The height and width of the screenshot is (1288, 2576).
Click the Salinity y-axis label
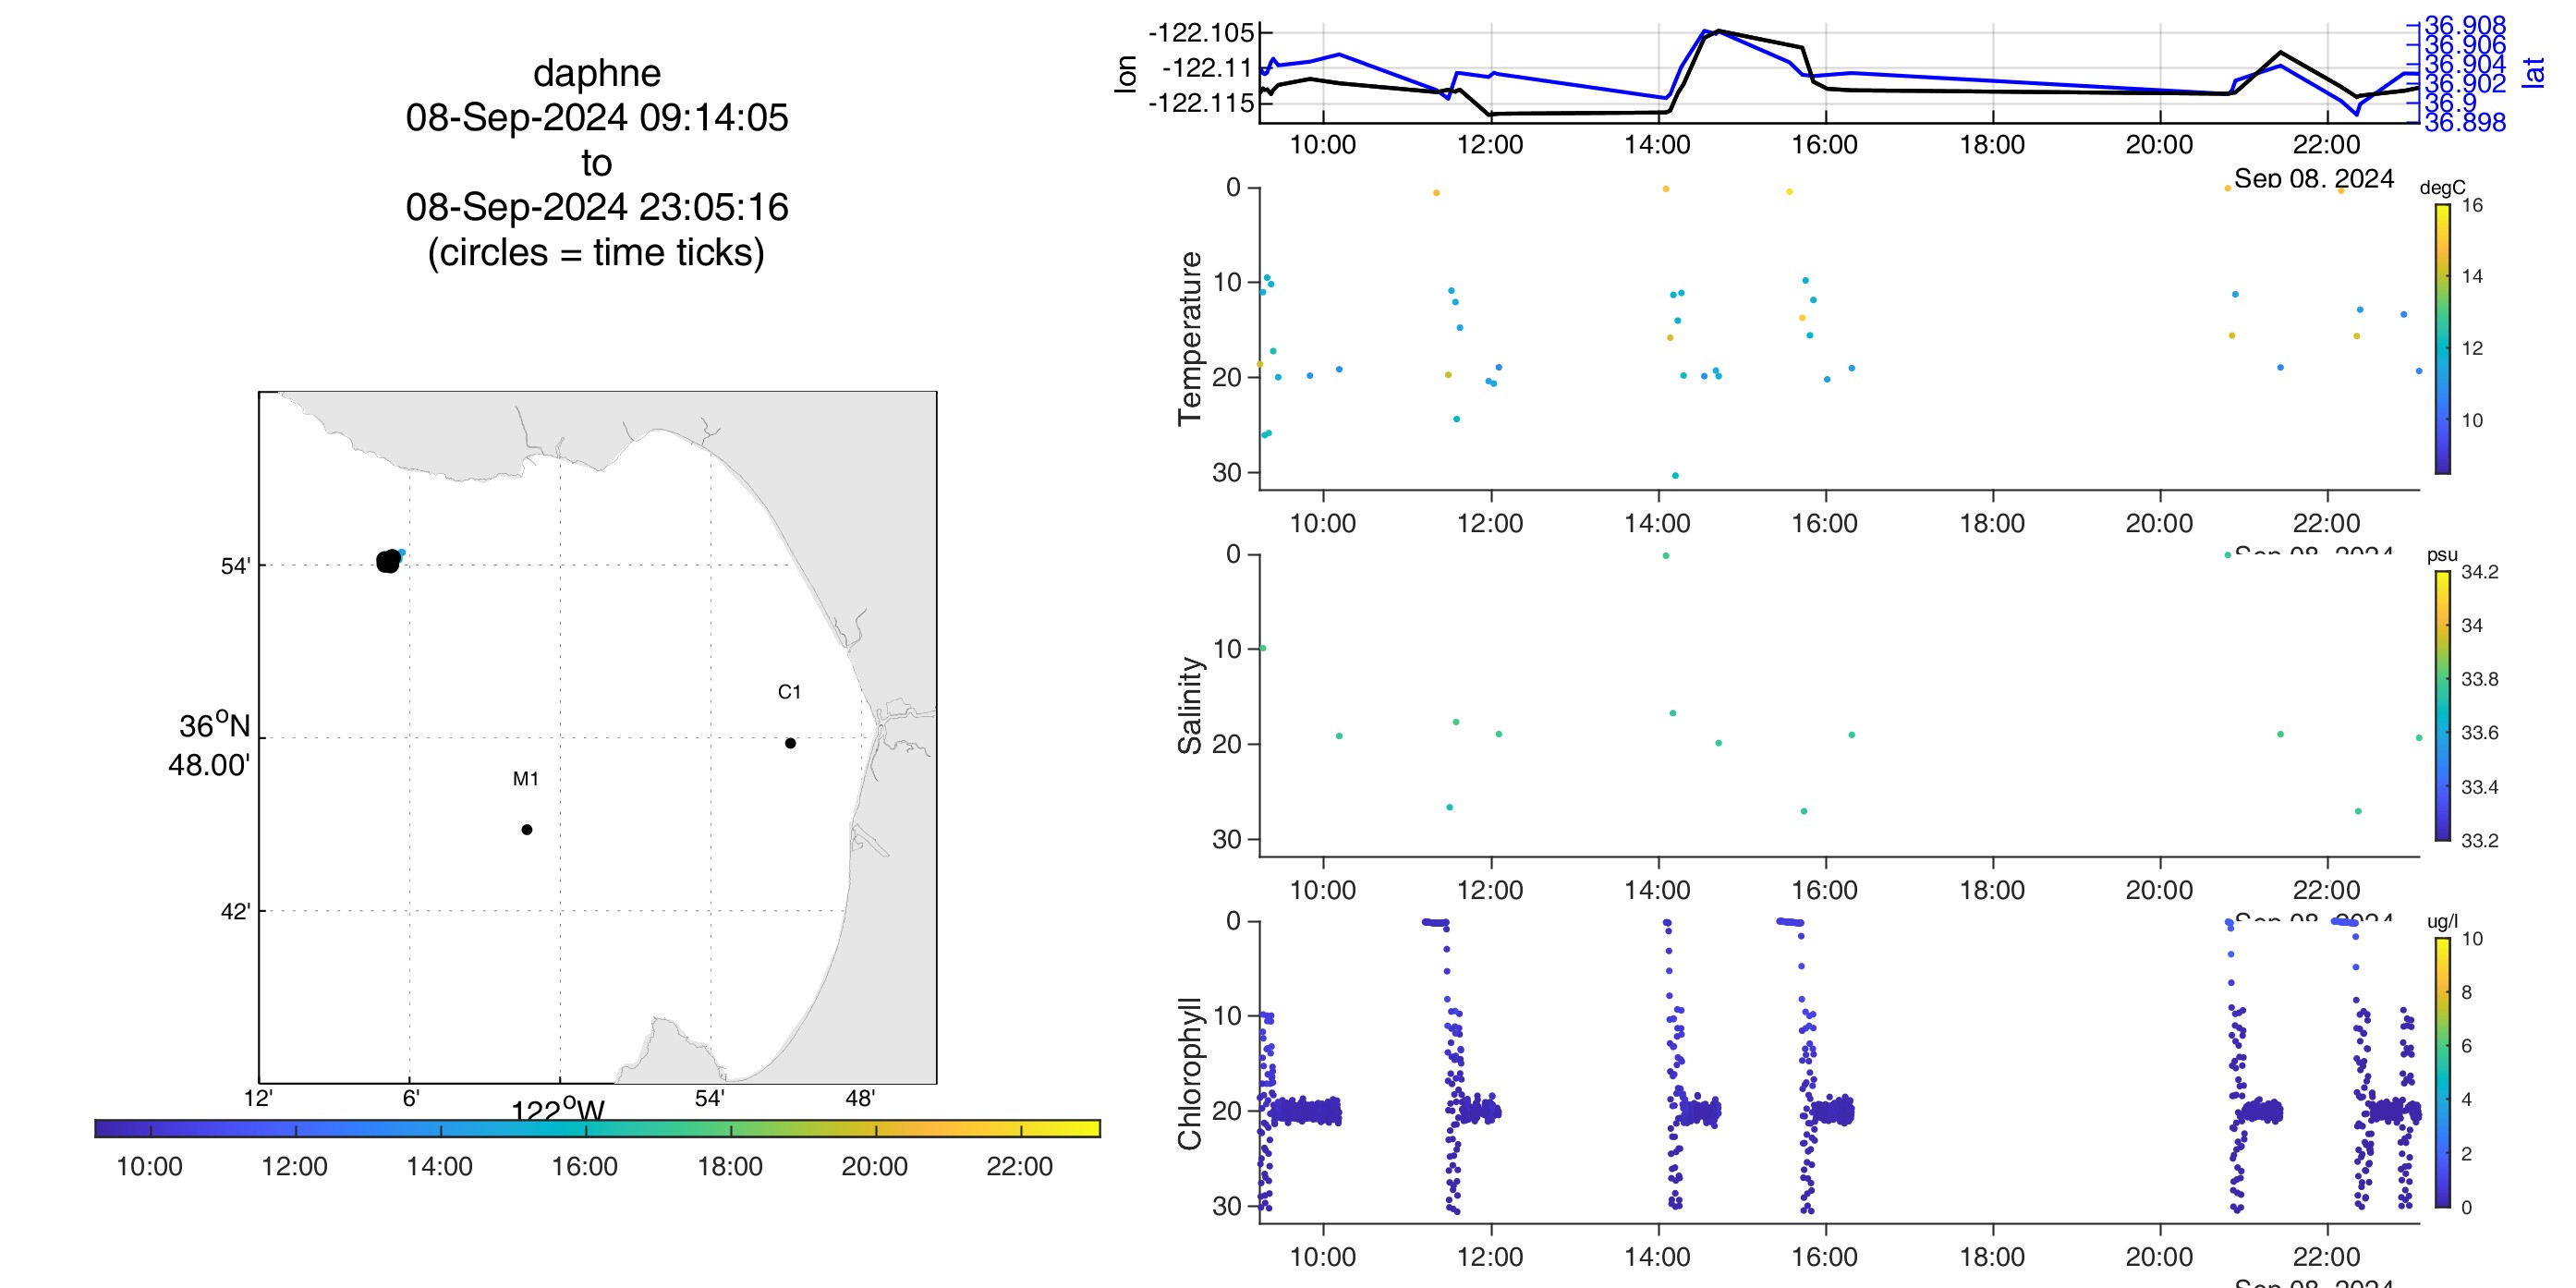coord(1189,705)
